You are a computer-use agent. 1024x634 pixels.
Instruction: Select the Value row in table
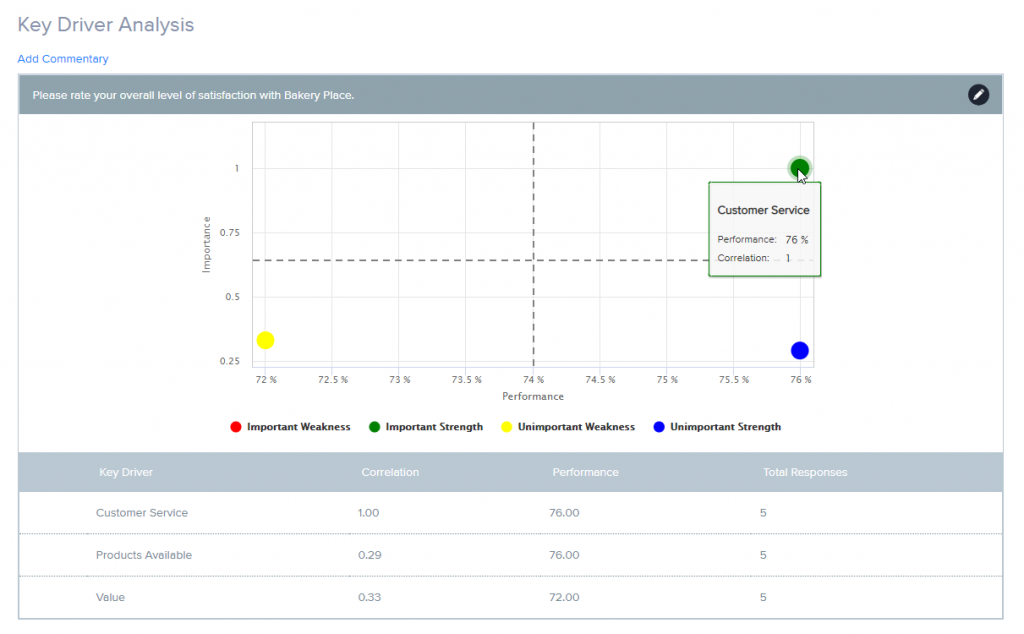(x=110, y=597)
